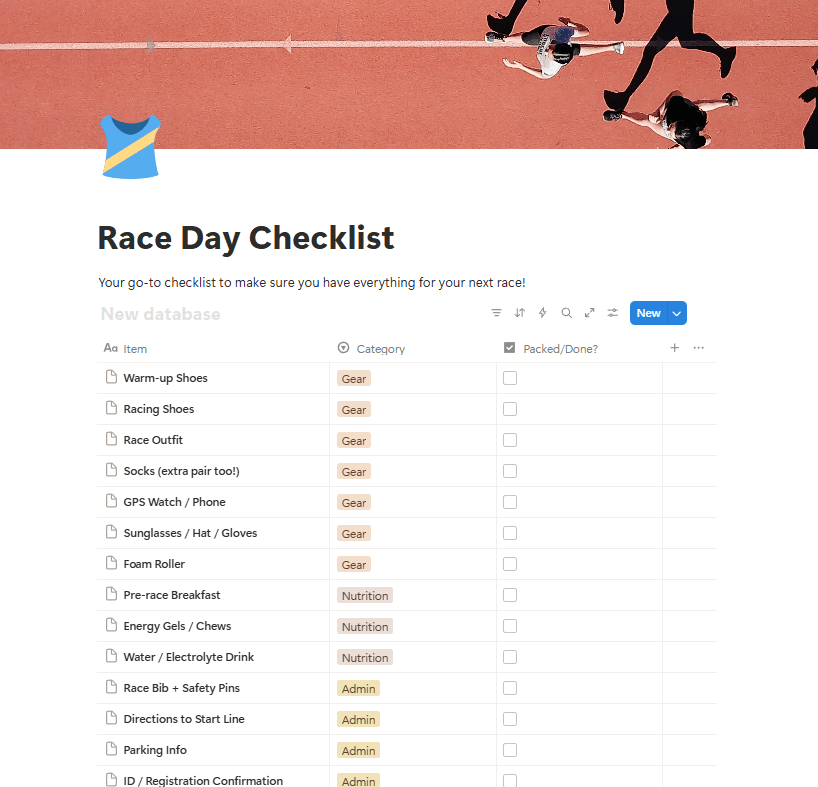Click the running shirt page icon

(x=130, y=146)
